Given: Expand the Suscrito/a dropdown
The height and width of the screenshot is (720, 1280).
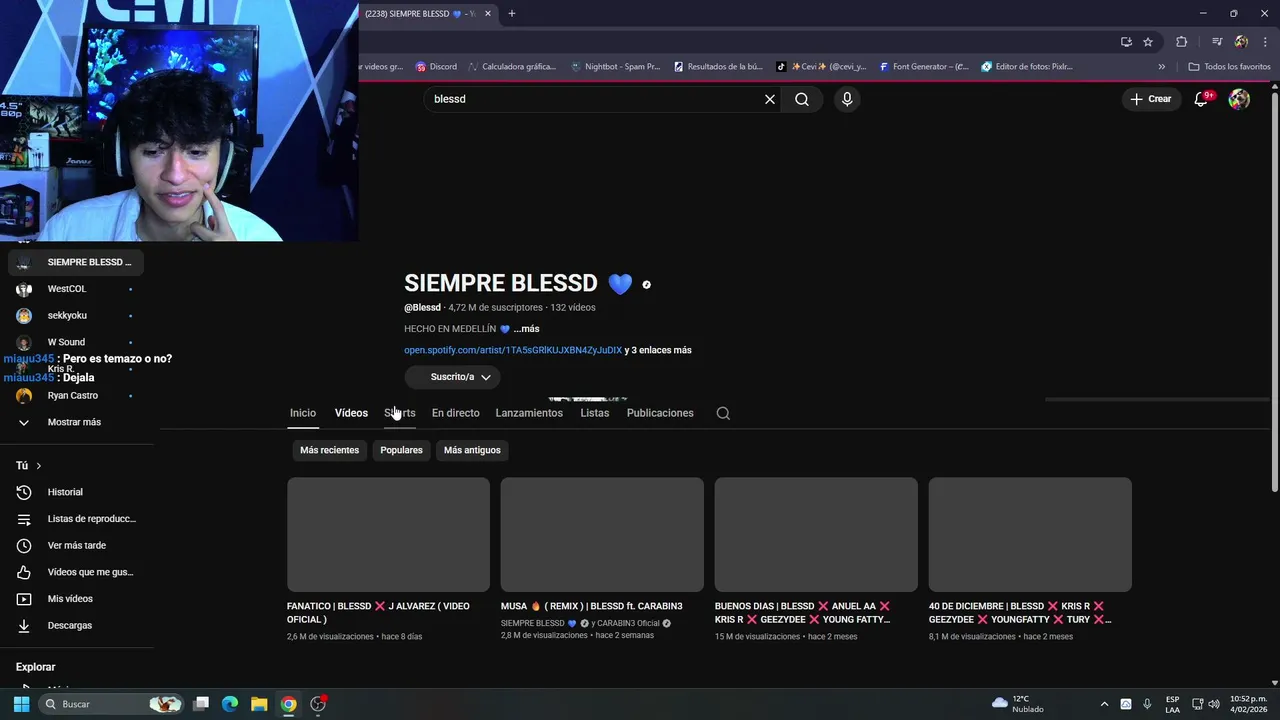Looking at the screenshot, I should (x=452, y=377).
